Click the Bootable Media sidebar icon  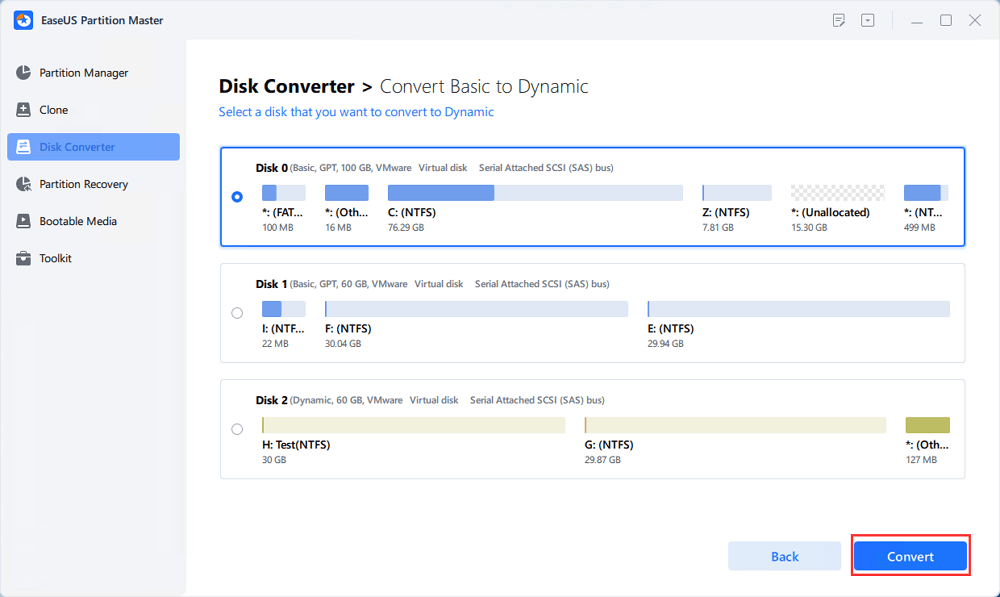pos(23,221)
